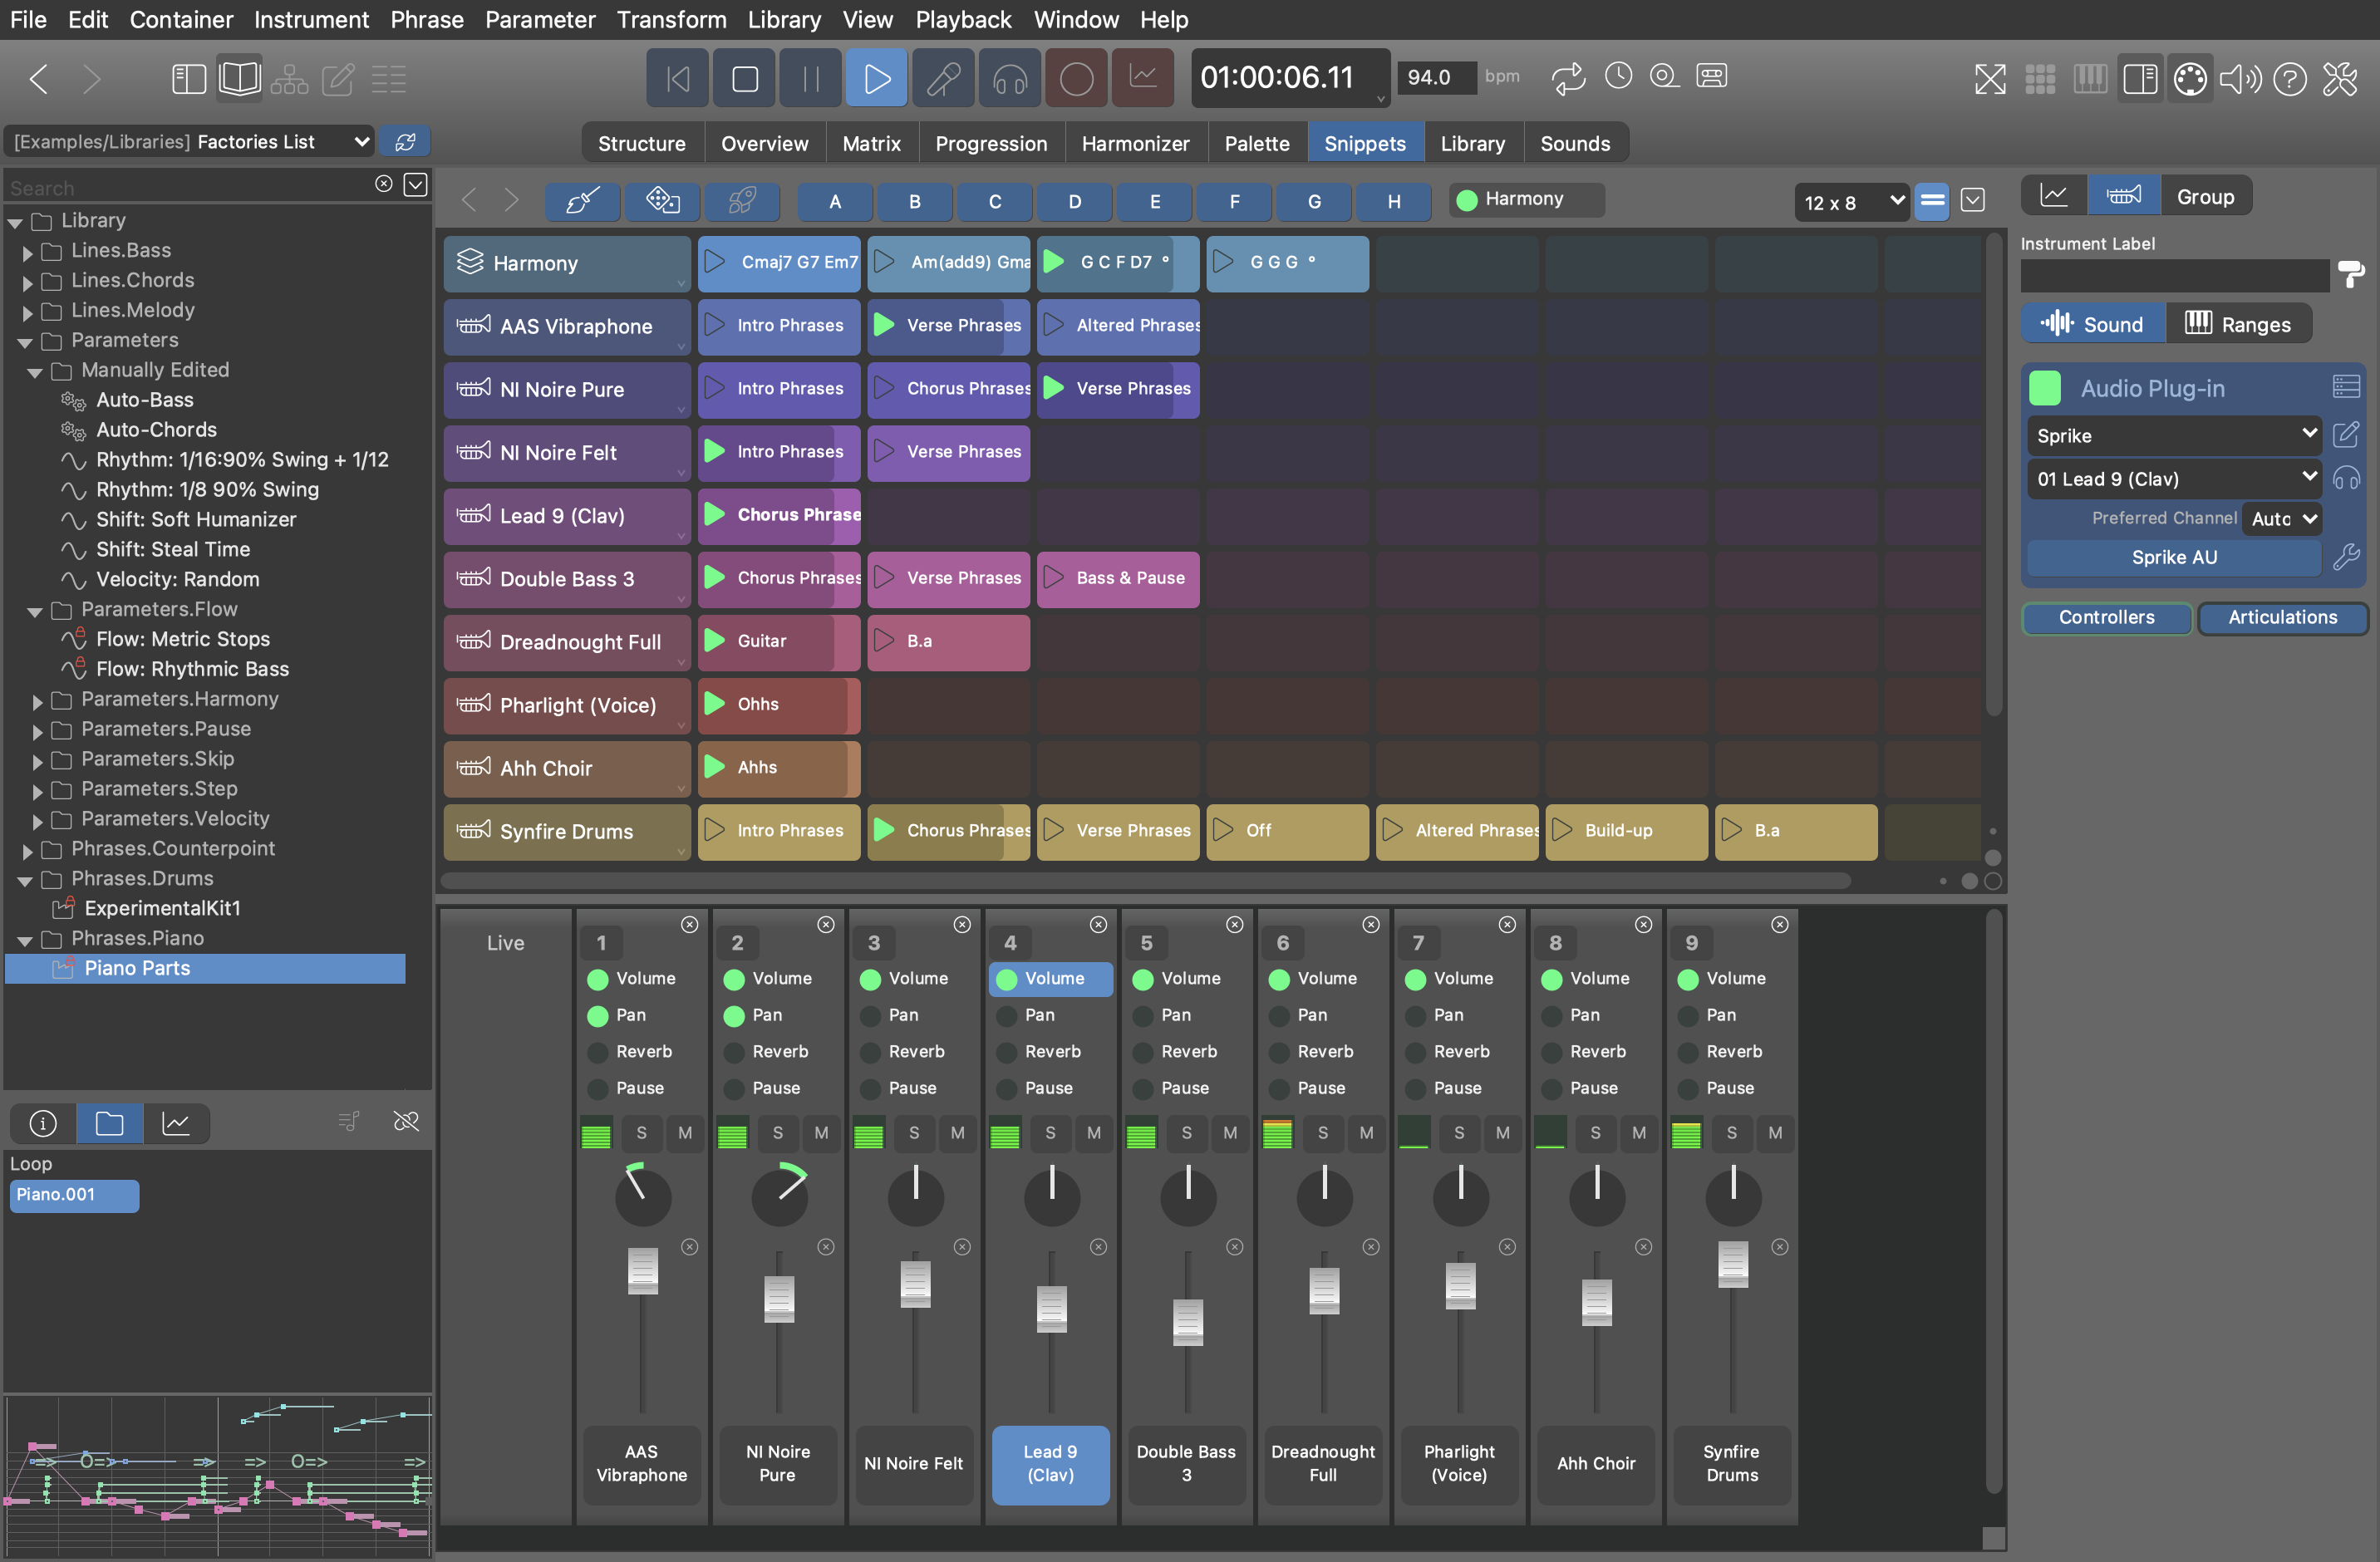Screen dimensions: 2380x1562
Task: Click the Go to Start transport button
Action: pos(678,78)
